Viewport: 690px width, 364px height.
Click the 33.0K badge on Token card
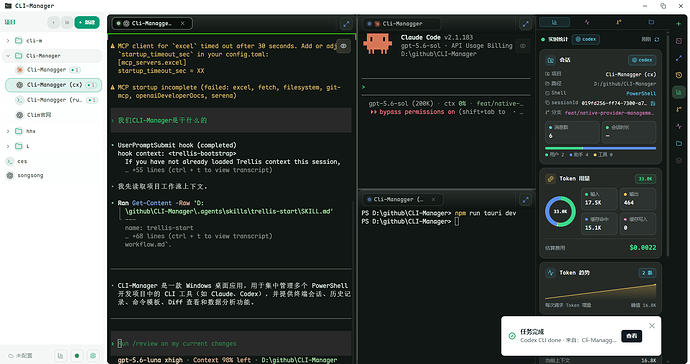coord(645,179)
